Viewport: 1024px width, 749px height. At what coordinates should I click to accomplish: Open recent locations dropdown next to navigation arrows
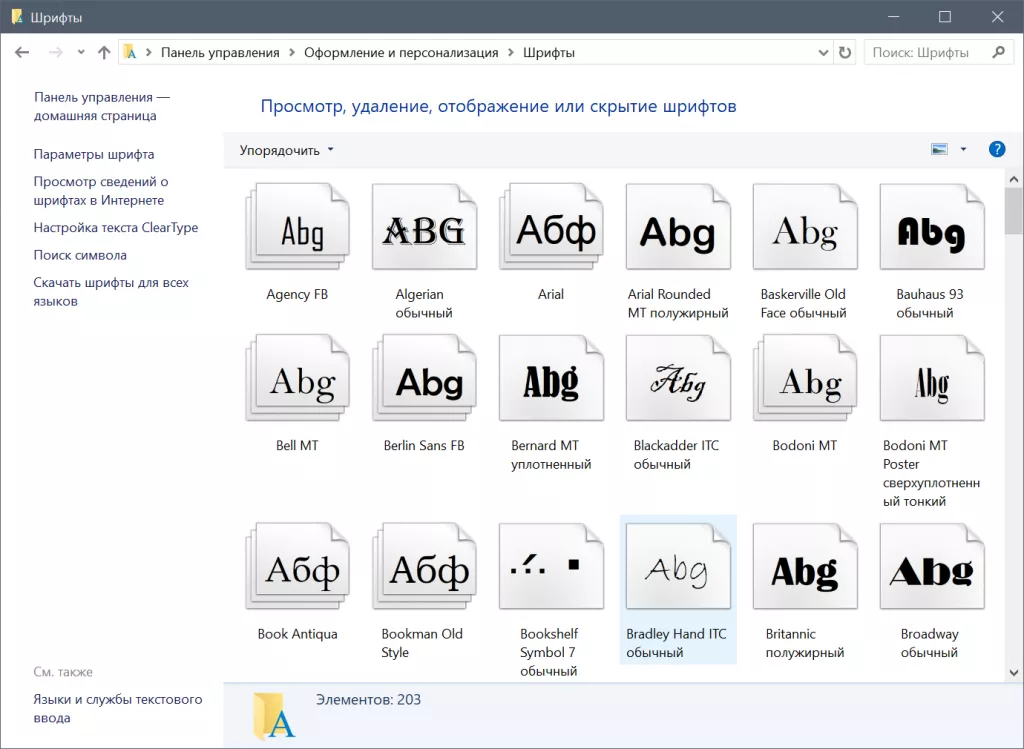[81, 53]
